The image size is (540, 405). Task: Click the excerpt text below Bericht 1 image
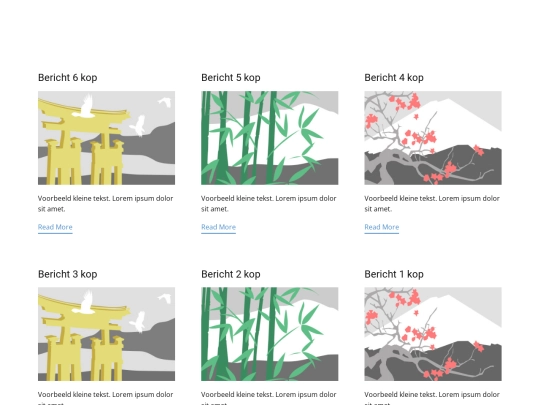[x=432, y=398]
